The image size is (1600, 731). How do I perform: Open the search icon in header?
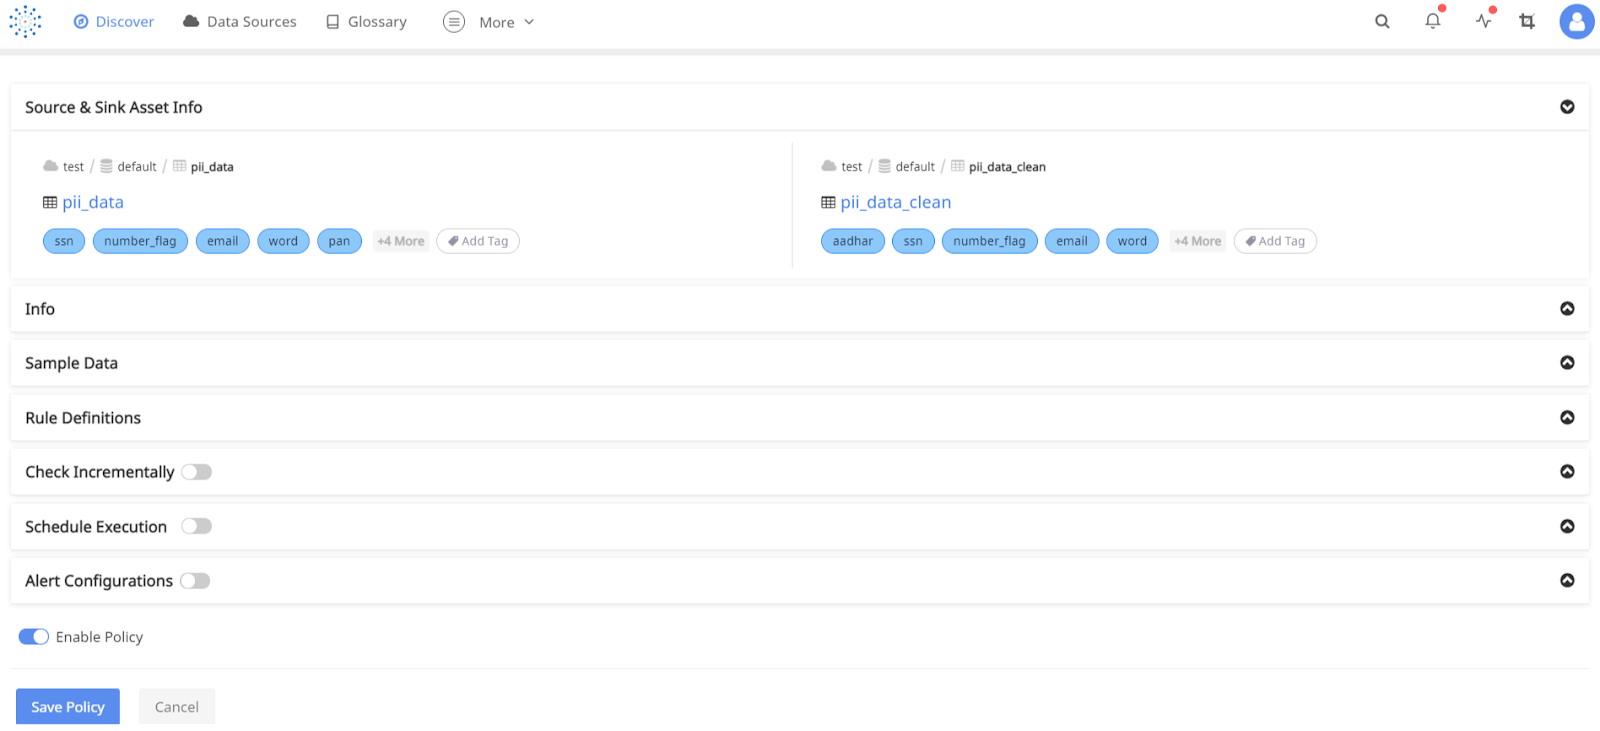click(1382, 21)
